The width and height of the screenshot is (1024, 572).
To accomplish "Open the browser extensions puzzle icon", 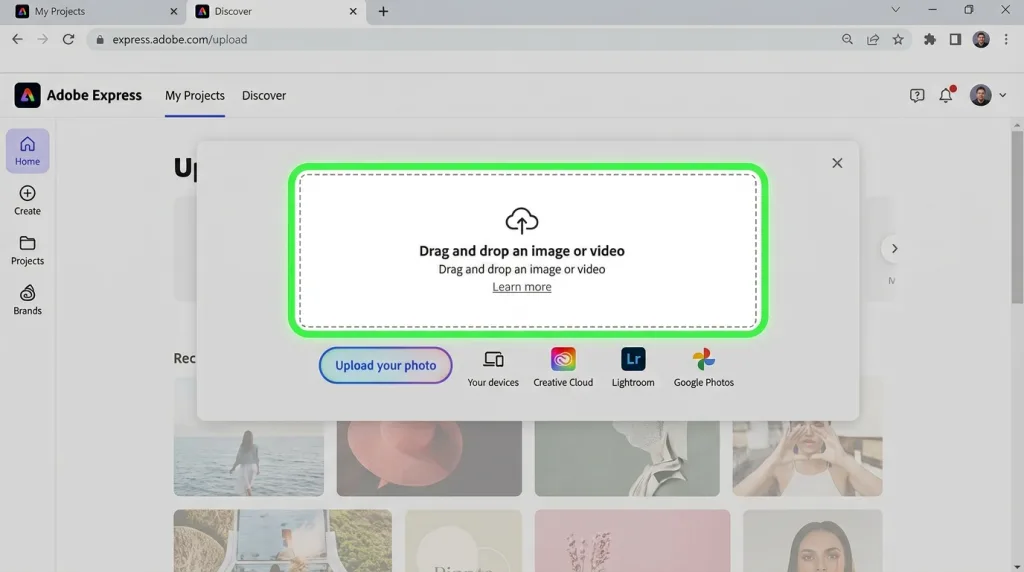I will pos(929,39).
